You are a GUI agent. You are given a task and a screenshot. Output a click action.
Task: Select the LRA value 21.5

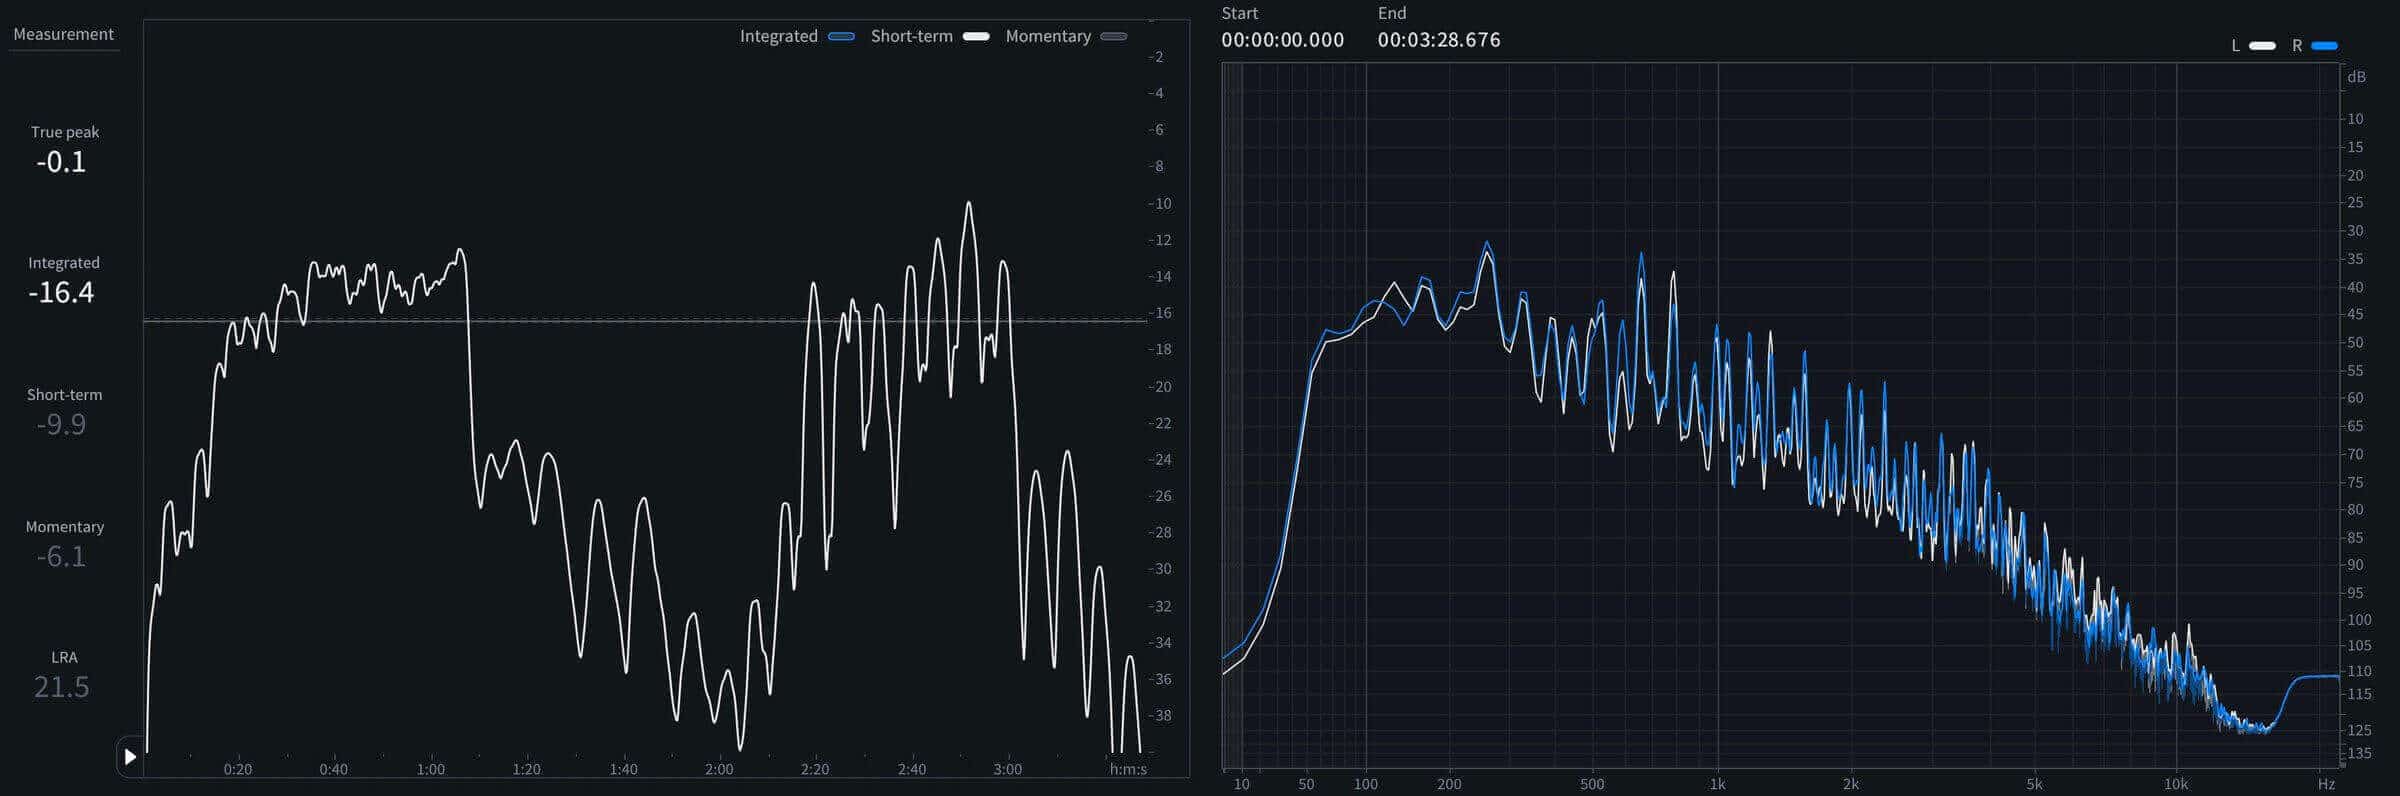pos(61,688)
